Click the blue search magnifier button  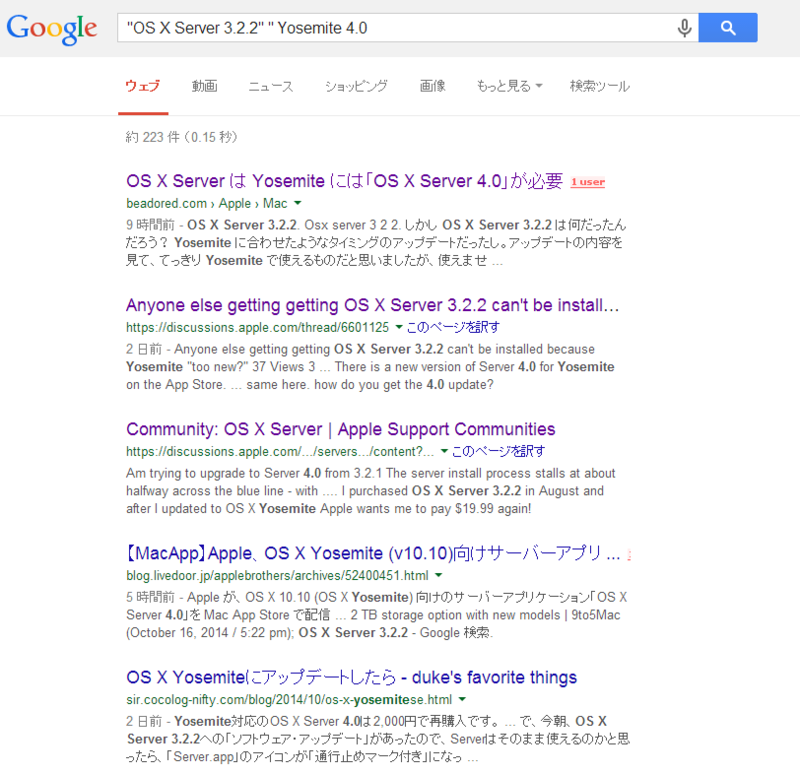728,28
